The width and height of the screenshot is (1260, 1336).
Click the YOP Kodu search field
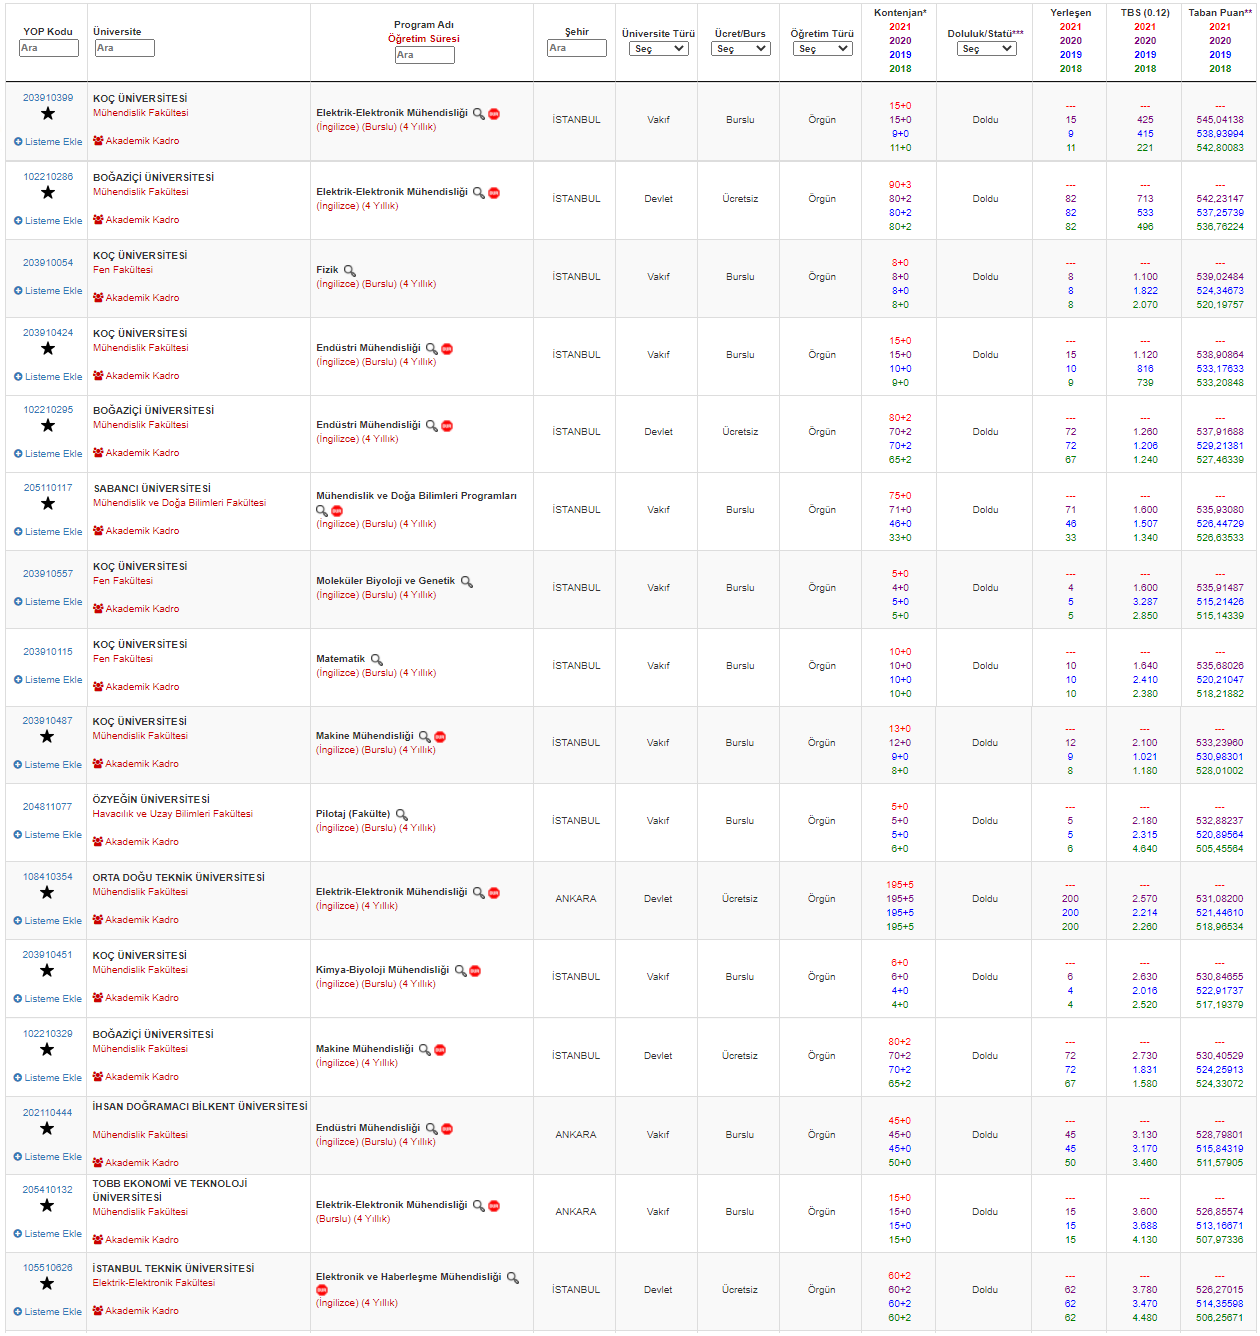pos(49,48)
